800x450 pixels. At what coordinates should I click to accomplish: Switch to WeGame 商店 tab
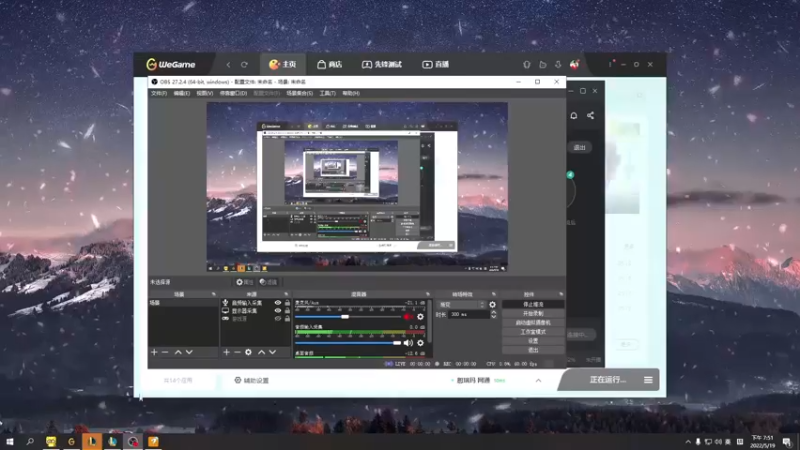click(330, 64)
